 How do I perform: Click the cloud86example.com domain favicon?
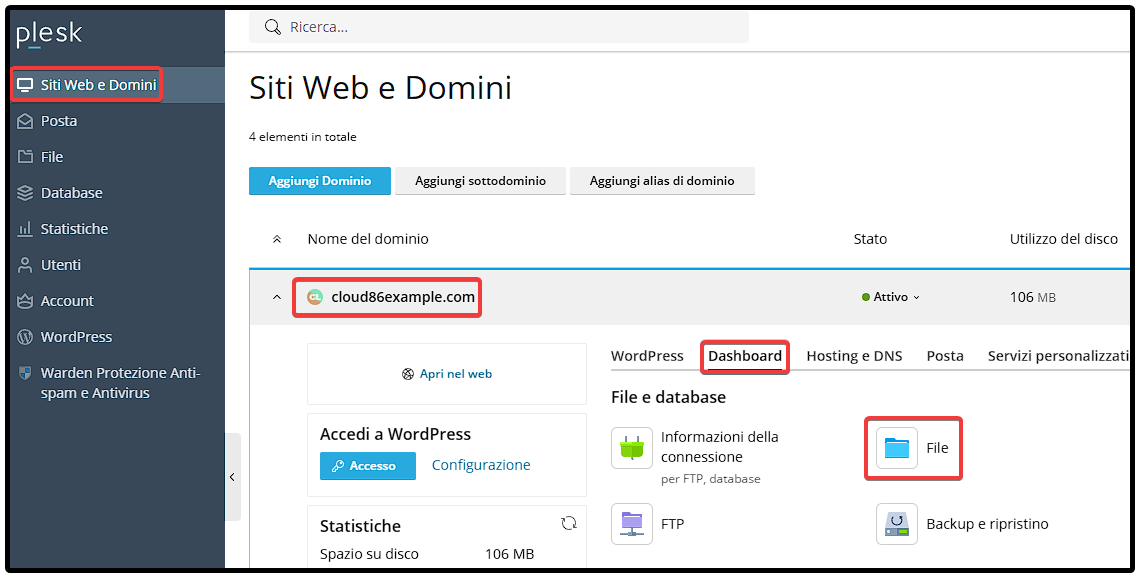pyautogui.click(x=315, y=297)
